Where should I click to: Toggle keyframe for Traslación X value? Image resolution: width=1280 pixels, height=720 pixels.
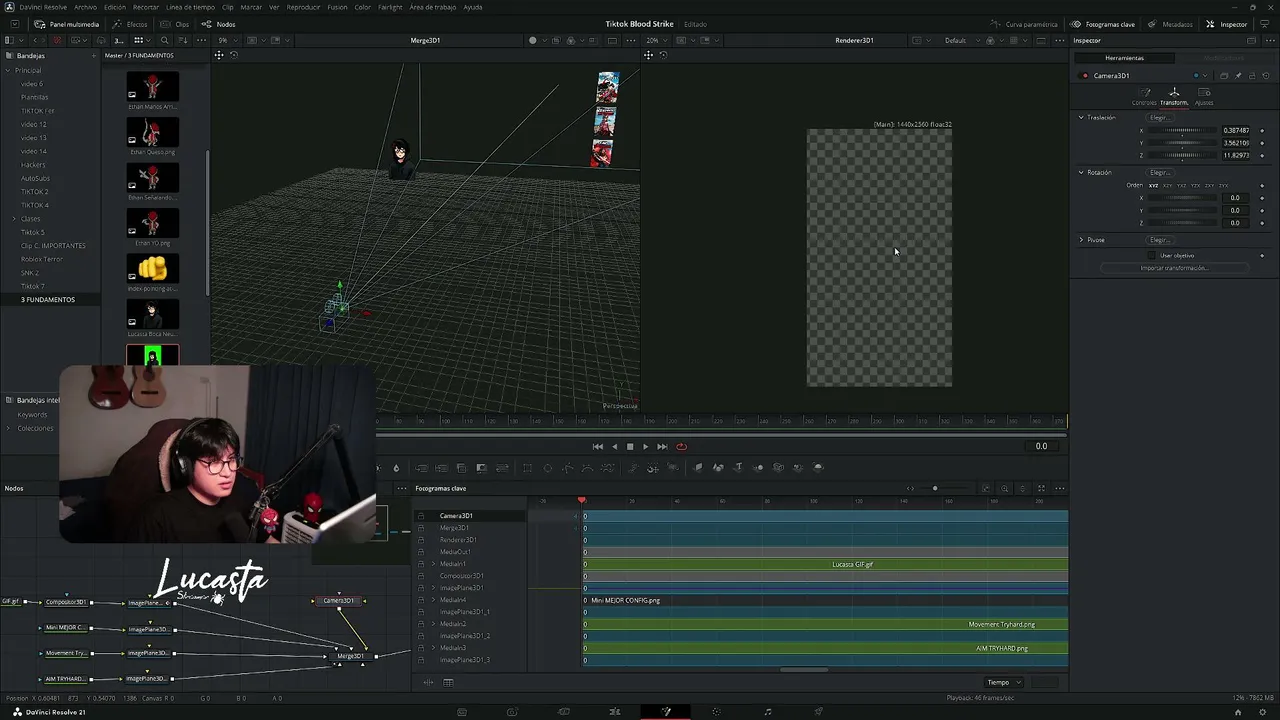point(1262,131)
